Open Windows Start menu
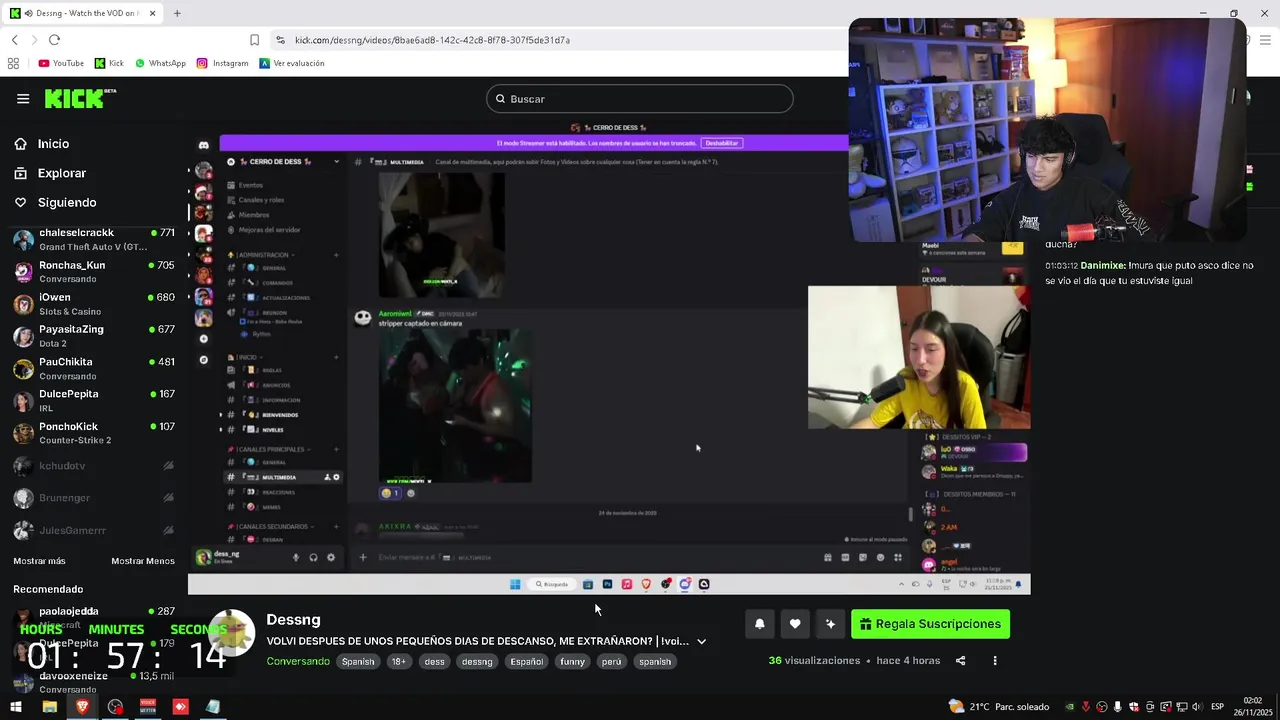Image resolution: width=1280 pixels, height=720 pixels. [15, 706]
